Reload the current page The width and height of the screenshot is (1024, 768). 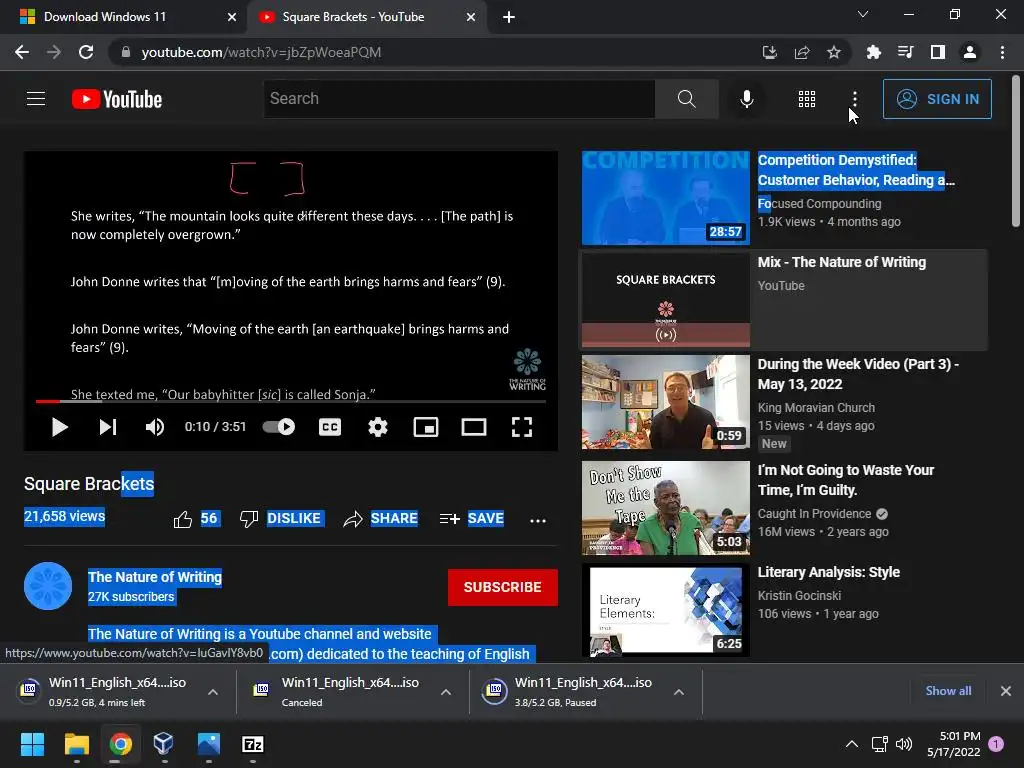pyautogui.click(x=86, y=52)
